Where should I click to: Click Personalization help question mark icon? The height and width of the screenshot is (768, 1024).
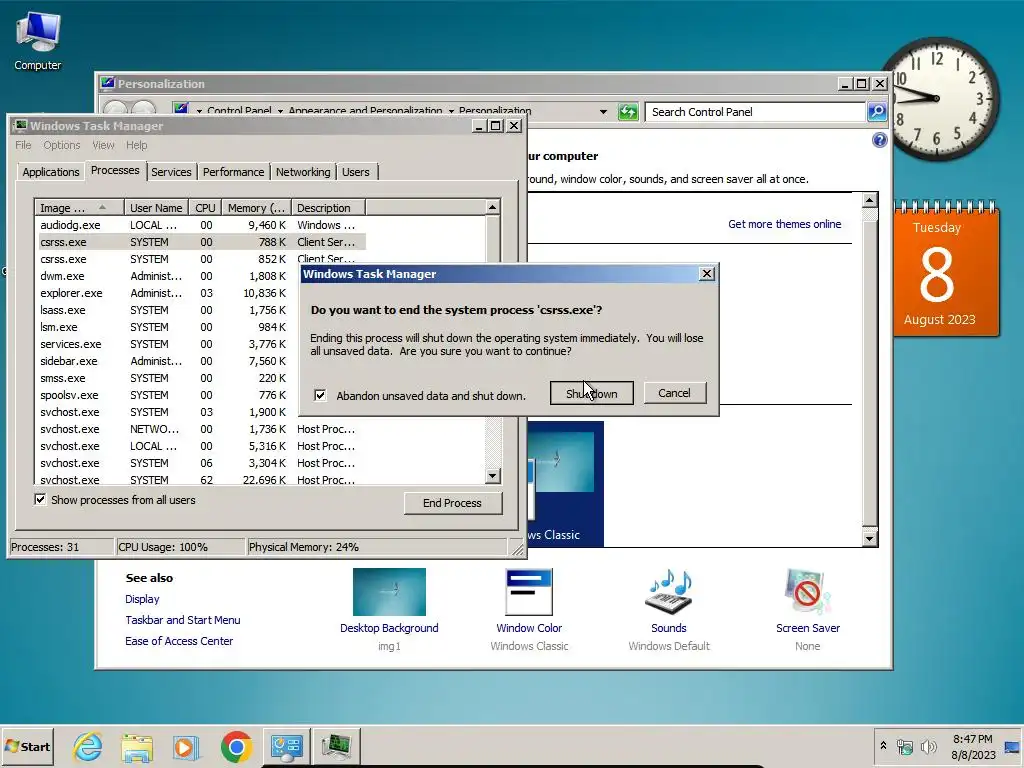(x=880, y=140)
